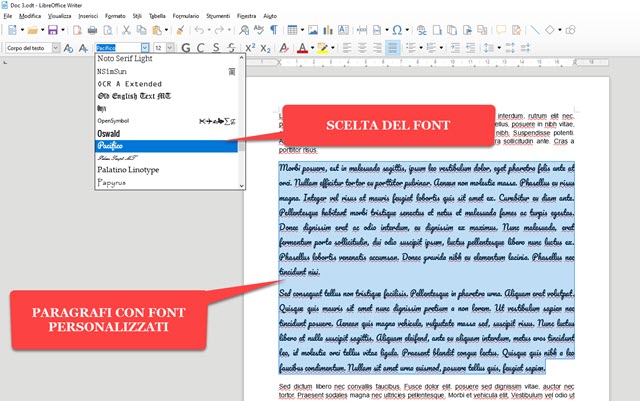640x401 pixels.
Task: Apply yellow highlighting color marker
Action: point(322,48)
